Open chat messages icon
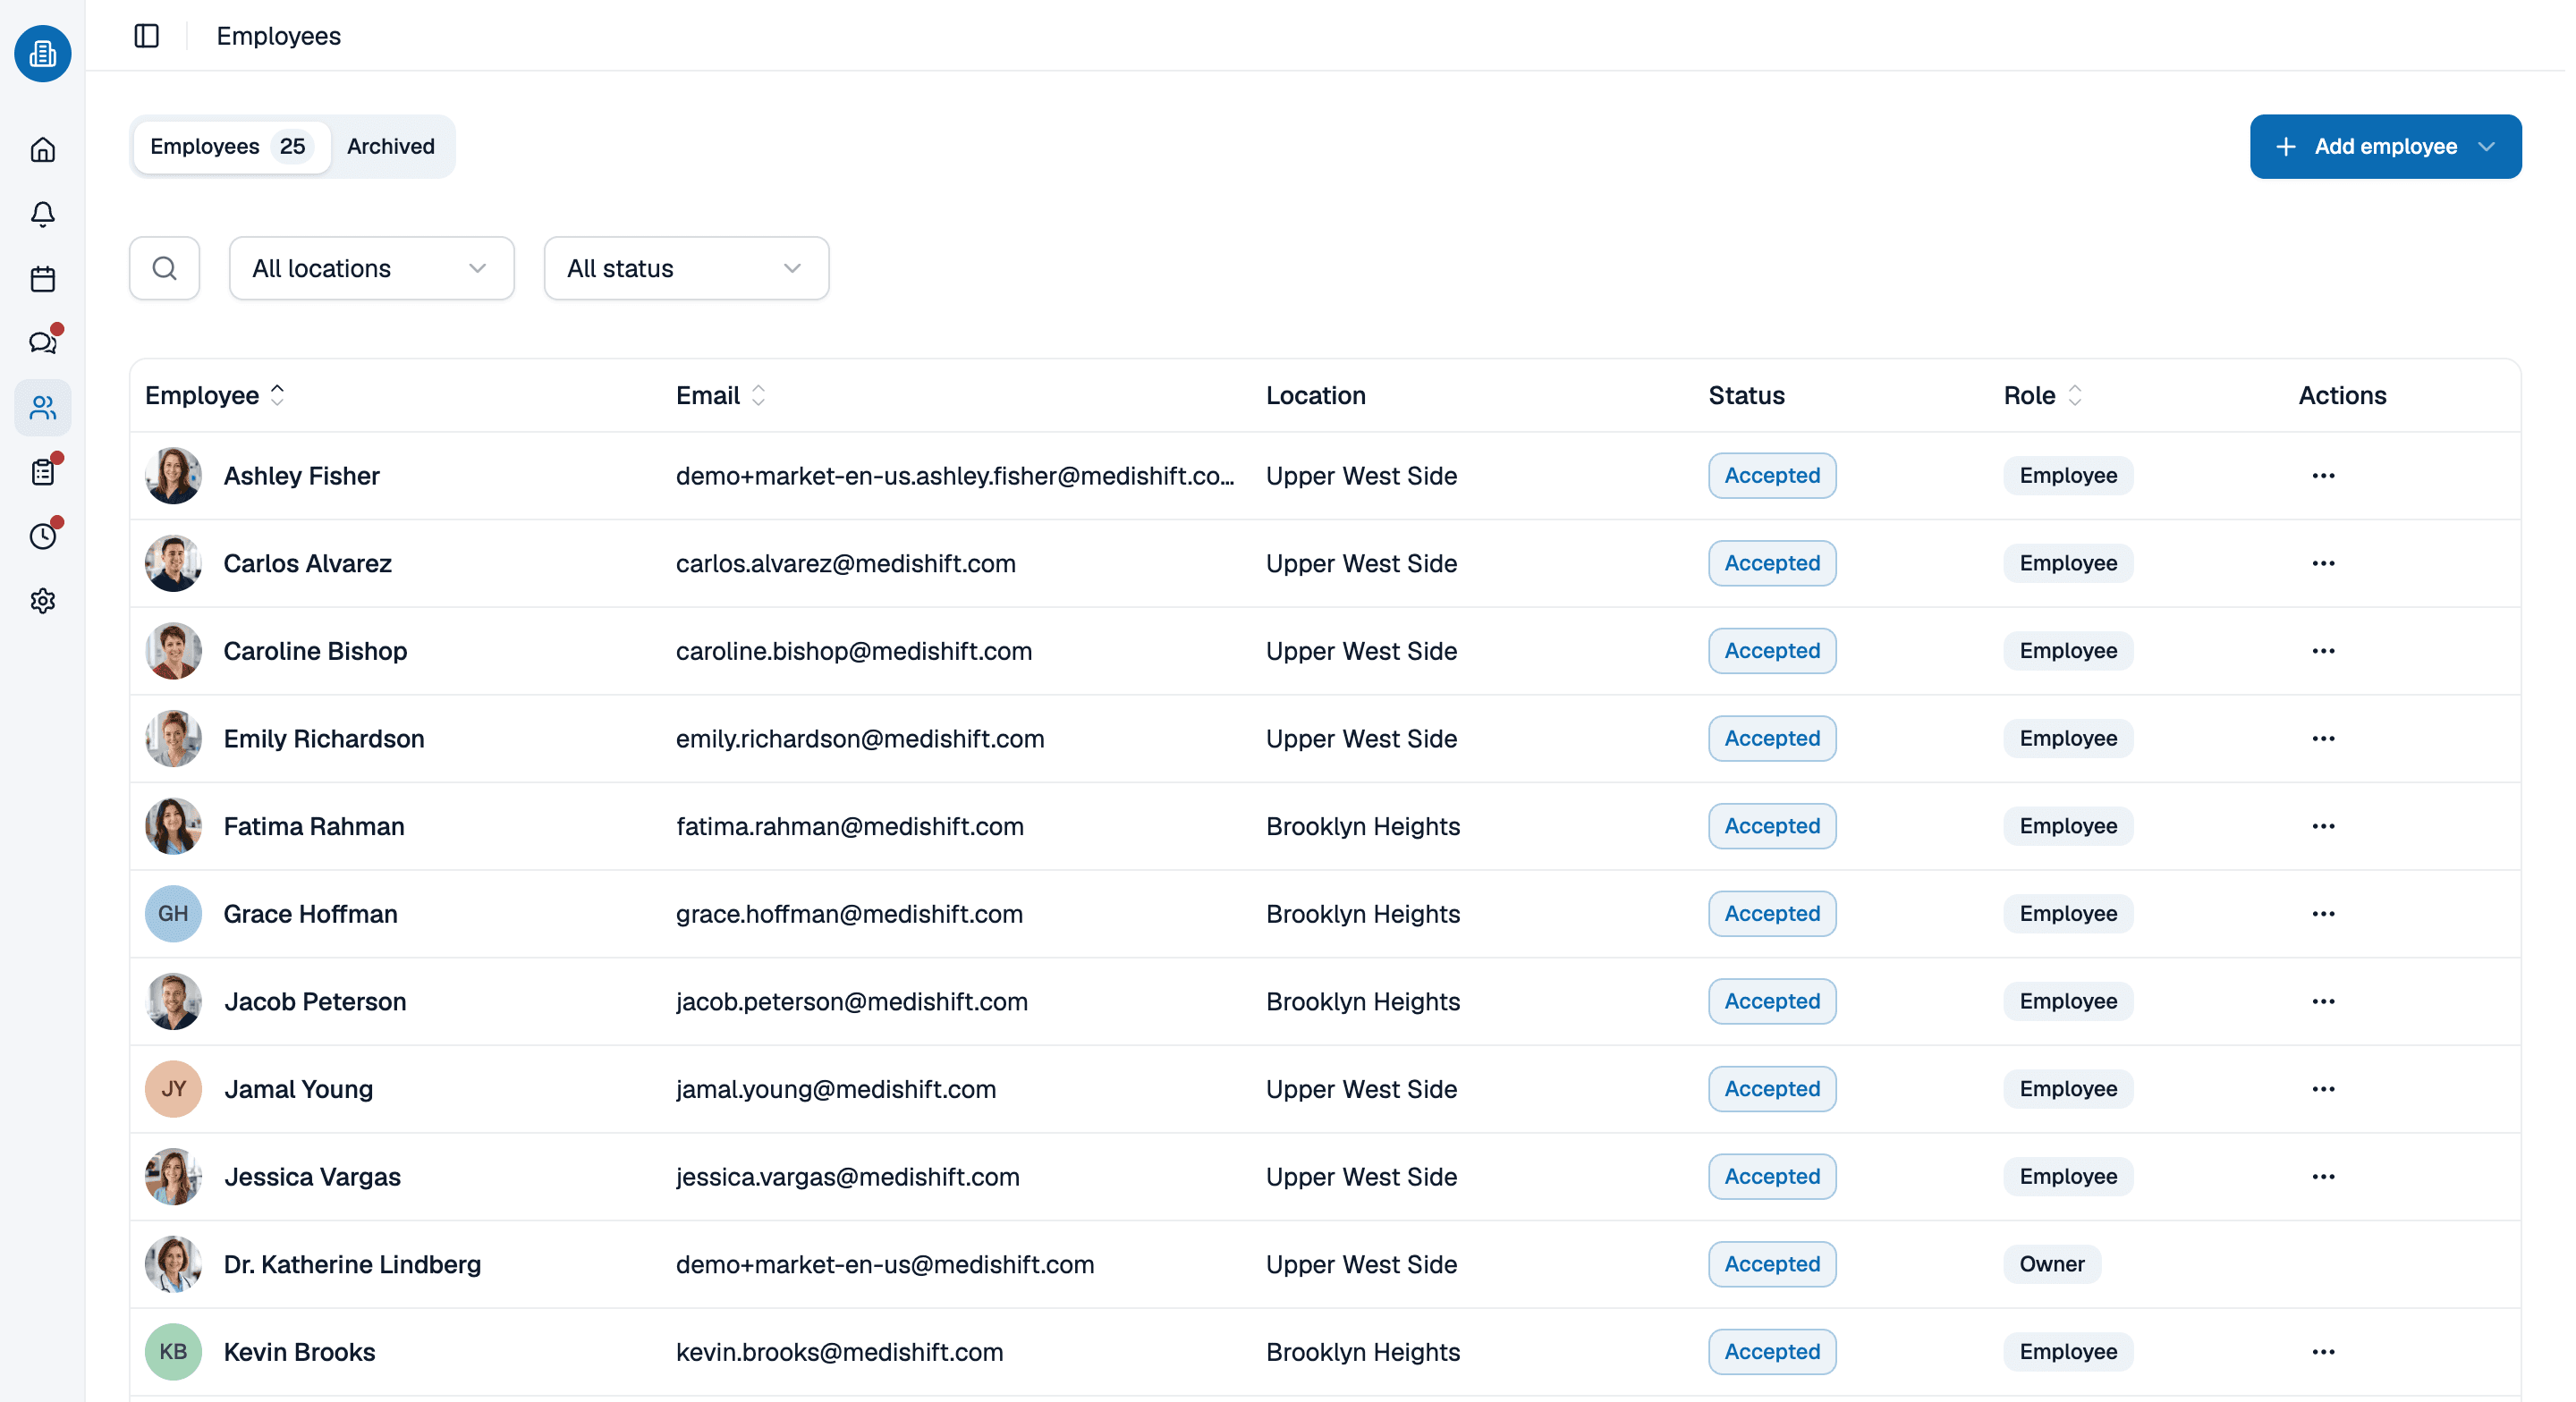 click(x=42, y=343)
